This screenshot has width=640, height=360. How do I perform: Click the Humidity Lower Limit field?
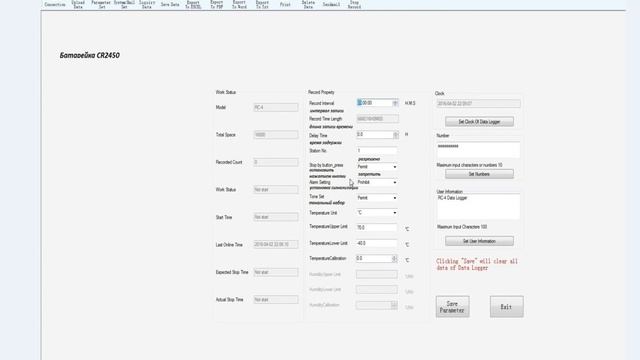(376, 290)
